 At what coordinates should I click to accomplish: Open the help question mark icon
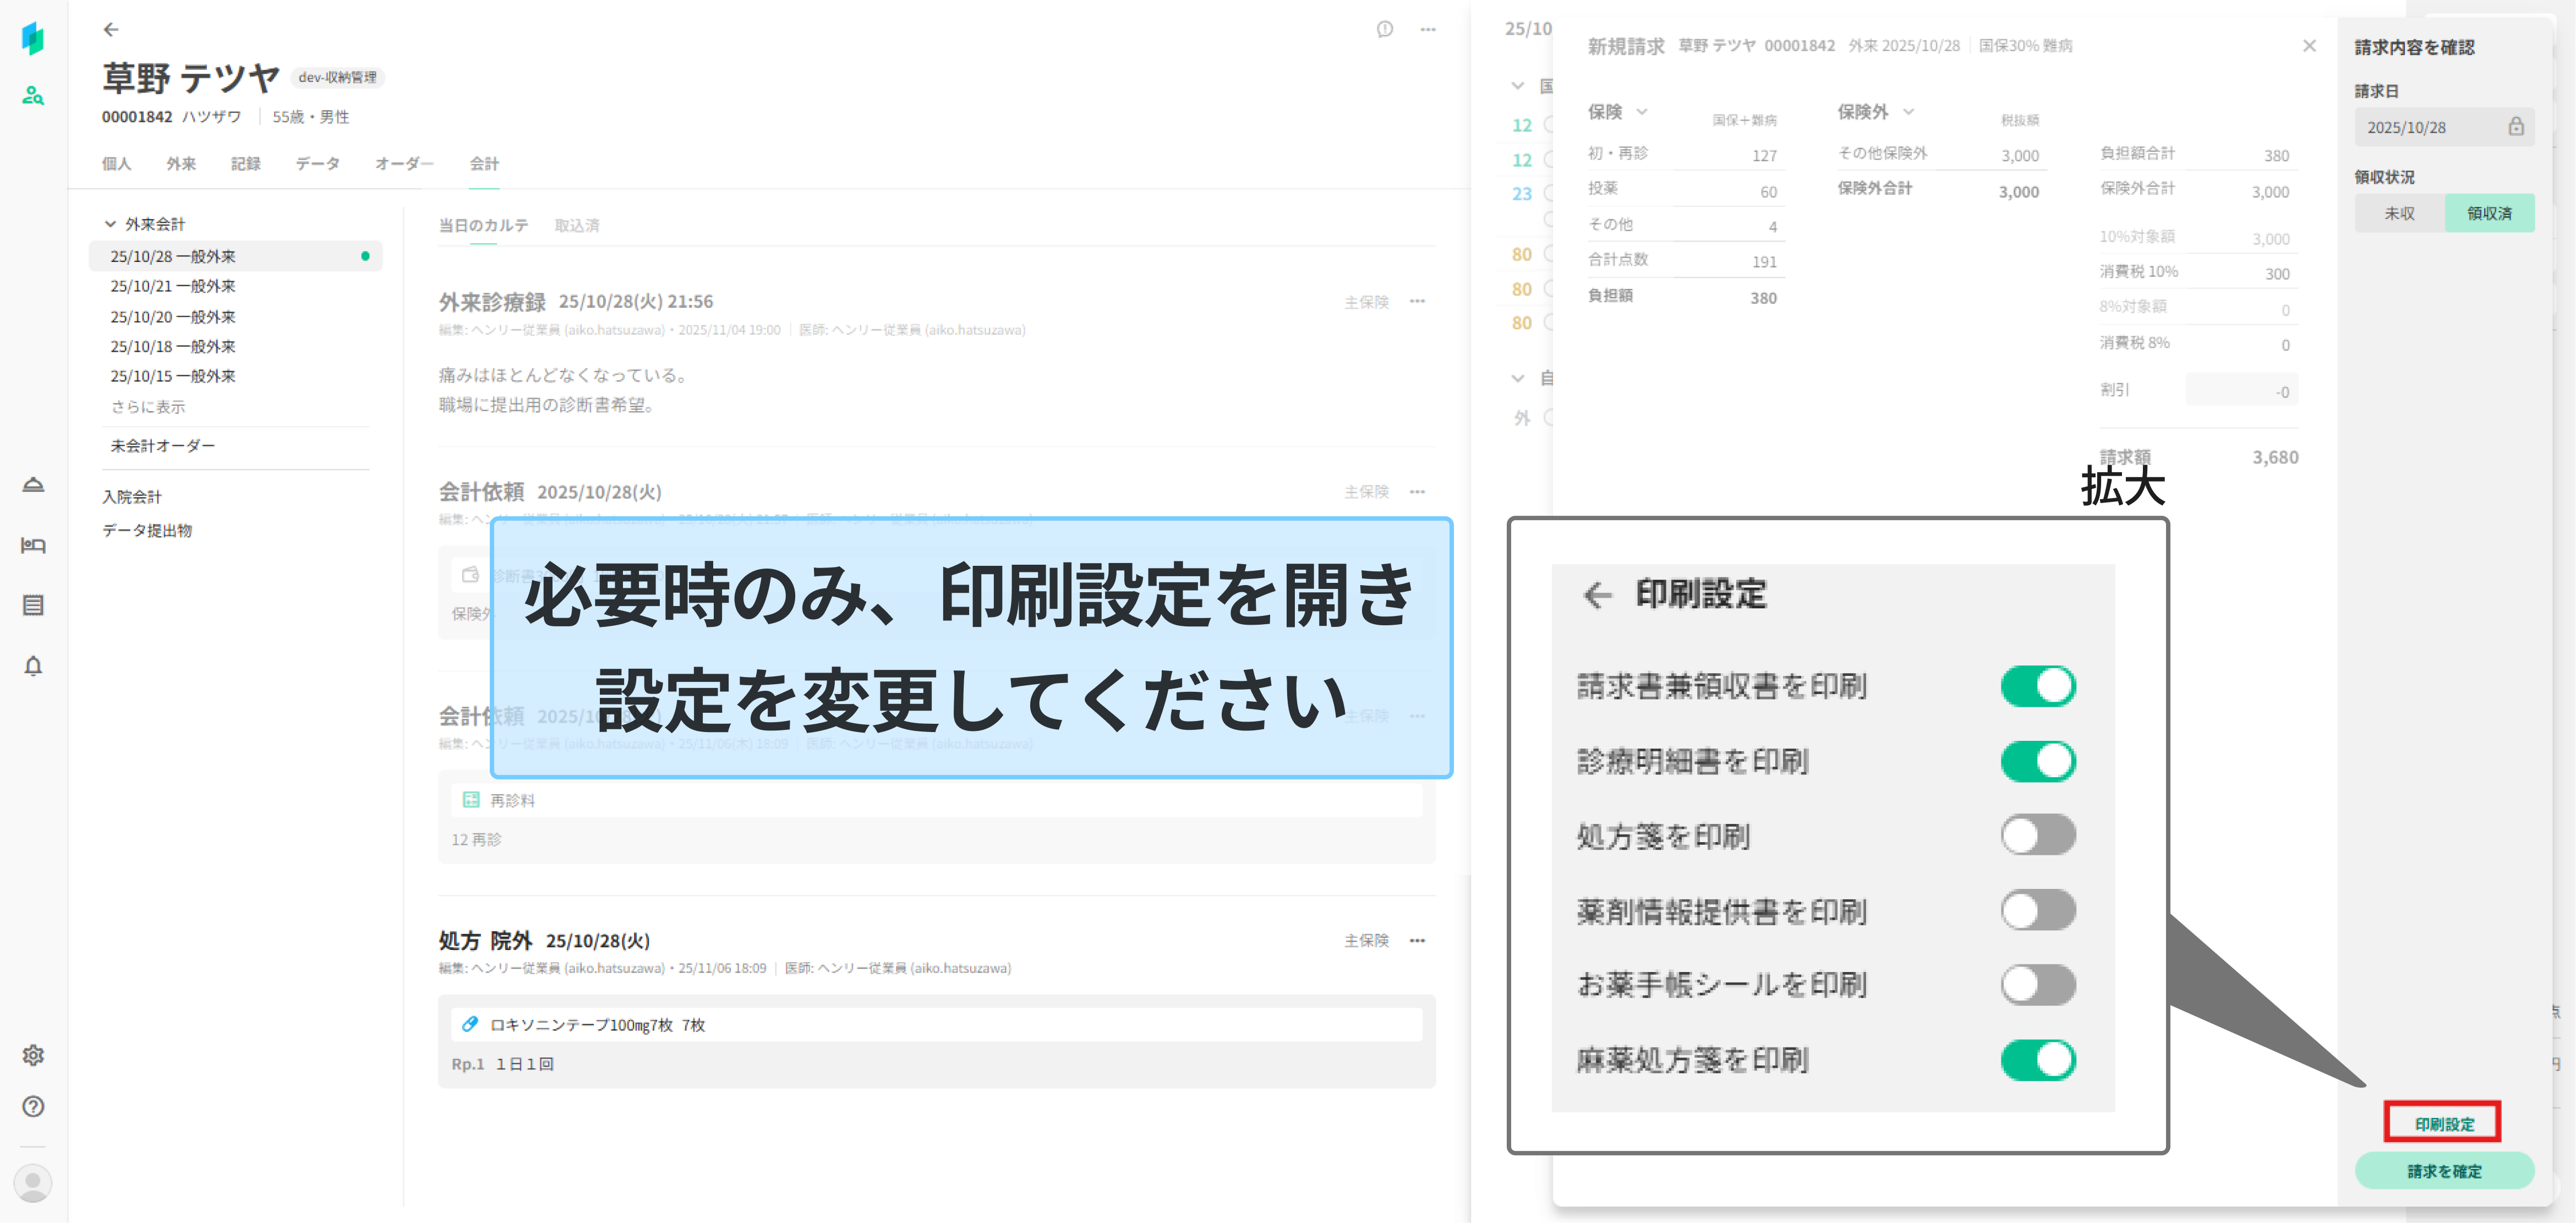[x=33, y=1106]
